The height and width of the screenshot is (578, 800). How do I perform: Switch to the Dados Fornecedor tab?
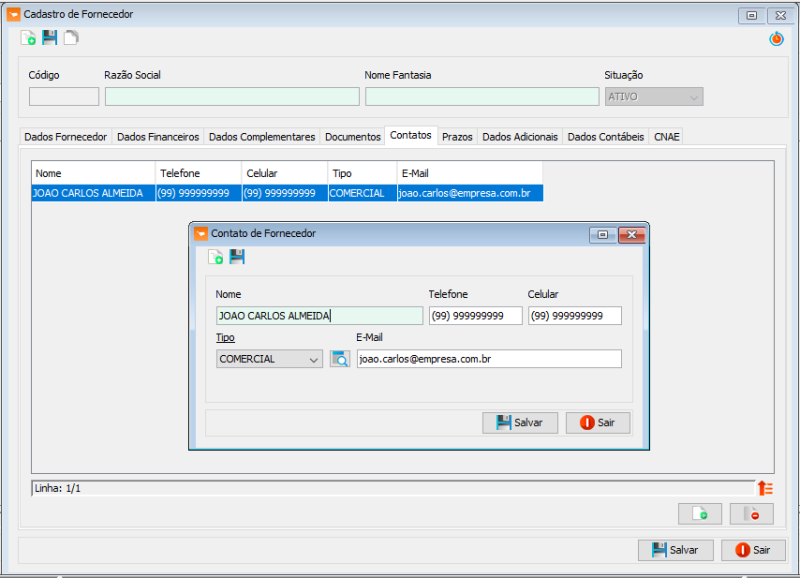pyautogui.click(x=65, y=137)
